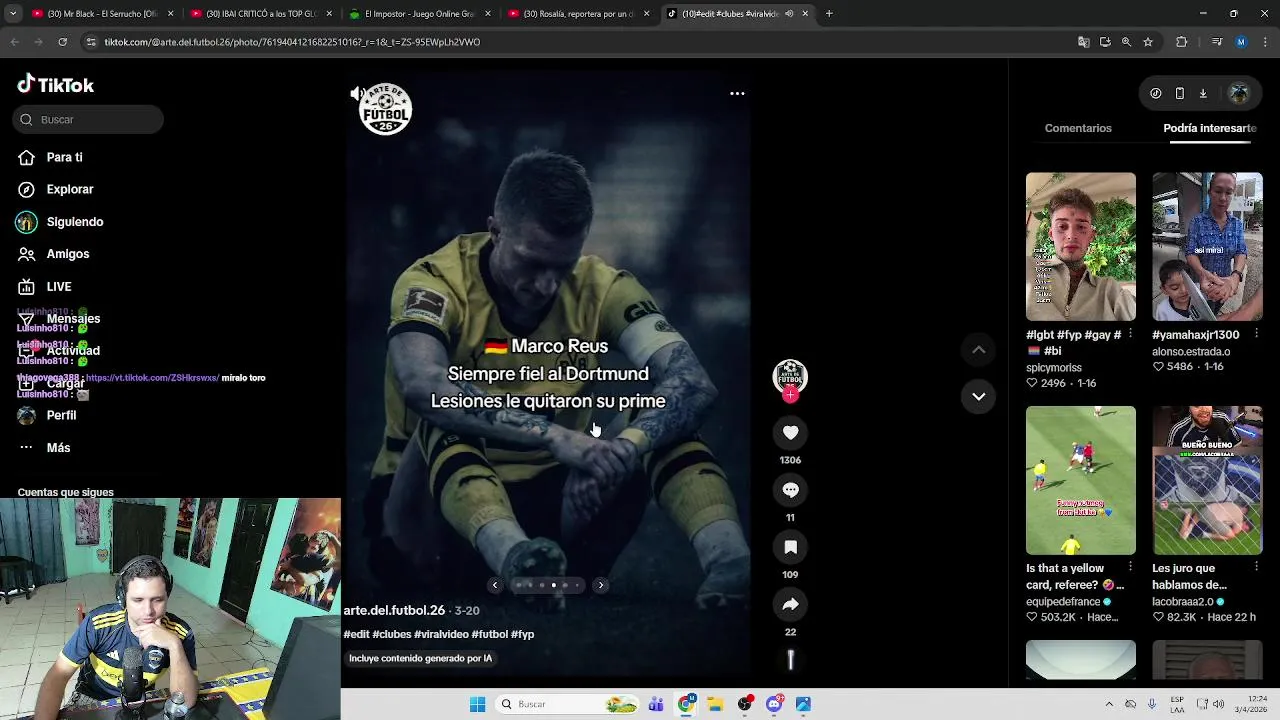Click the #fyp hashtag in caption
Screen dimensions: 1280x720
click(x=522, y=634)
